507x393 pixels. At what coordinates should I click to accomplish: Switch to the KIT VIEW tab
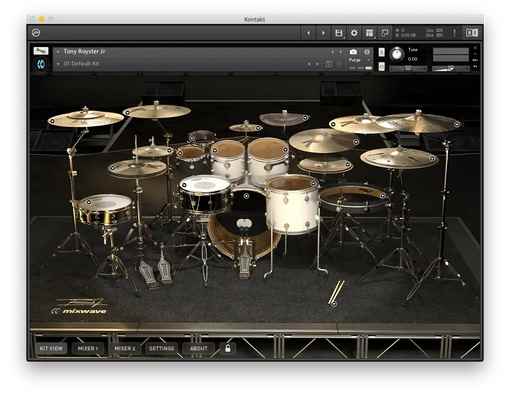(x=51, y=348)
